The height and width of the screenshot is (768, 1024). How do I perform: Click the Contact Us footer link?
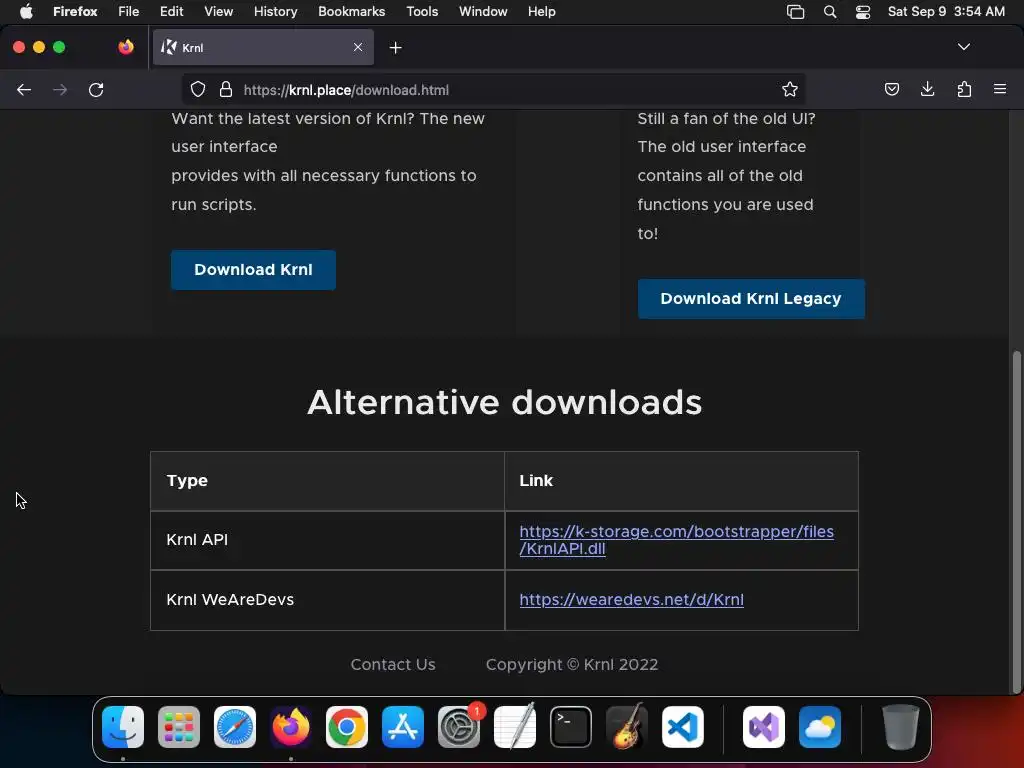(x=393, y=664)
